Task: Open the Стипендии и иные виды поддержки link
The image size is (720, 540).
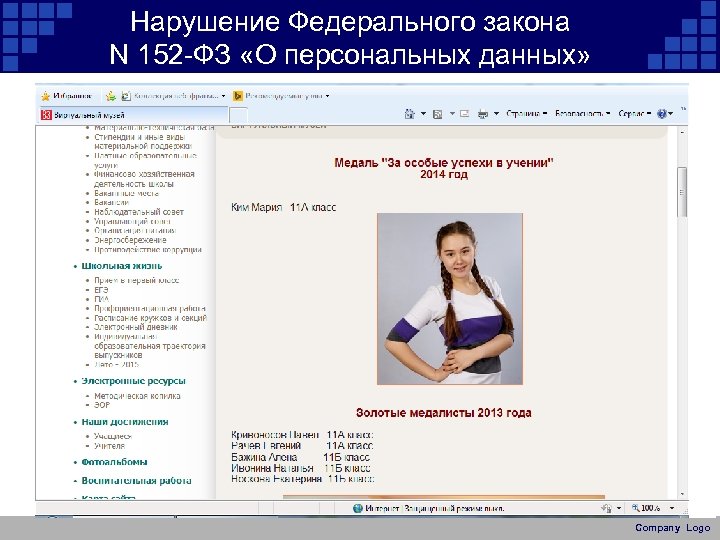Action: (x=143, y=141)
